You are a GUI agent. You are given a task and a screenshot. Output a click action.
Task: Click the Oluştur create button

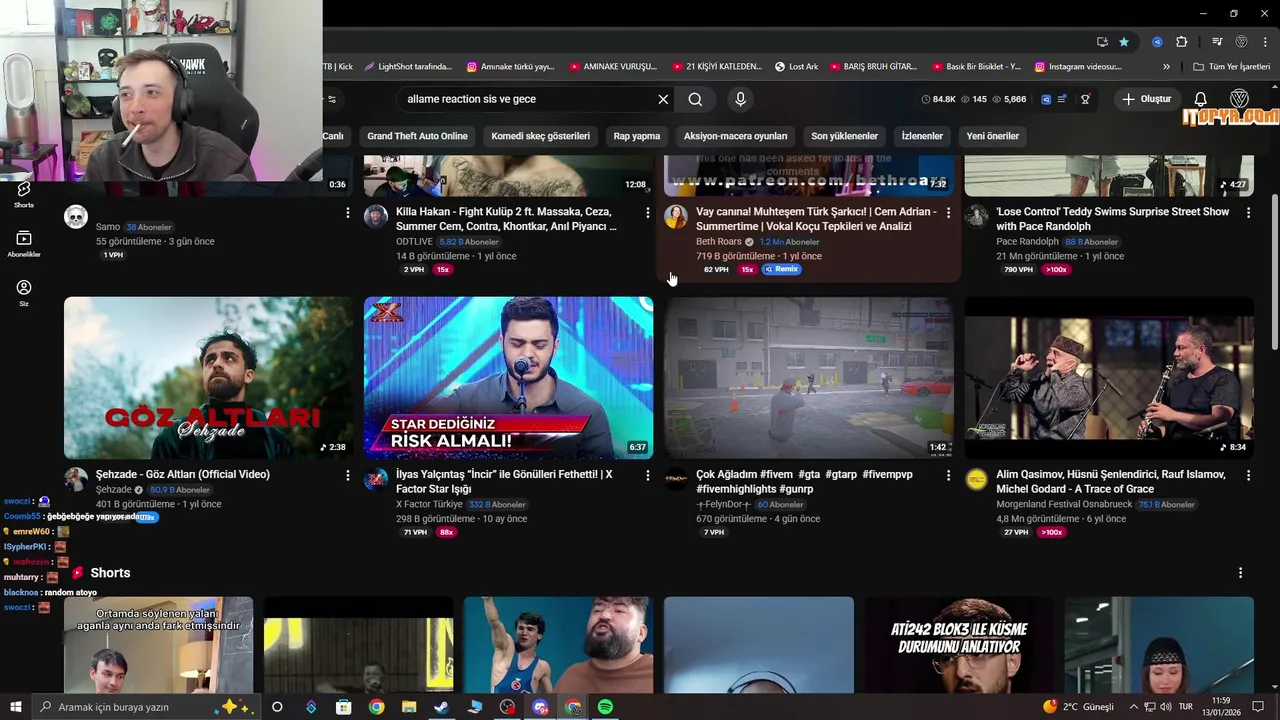pyautogui.click(x=1146, y=99)
